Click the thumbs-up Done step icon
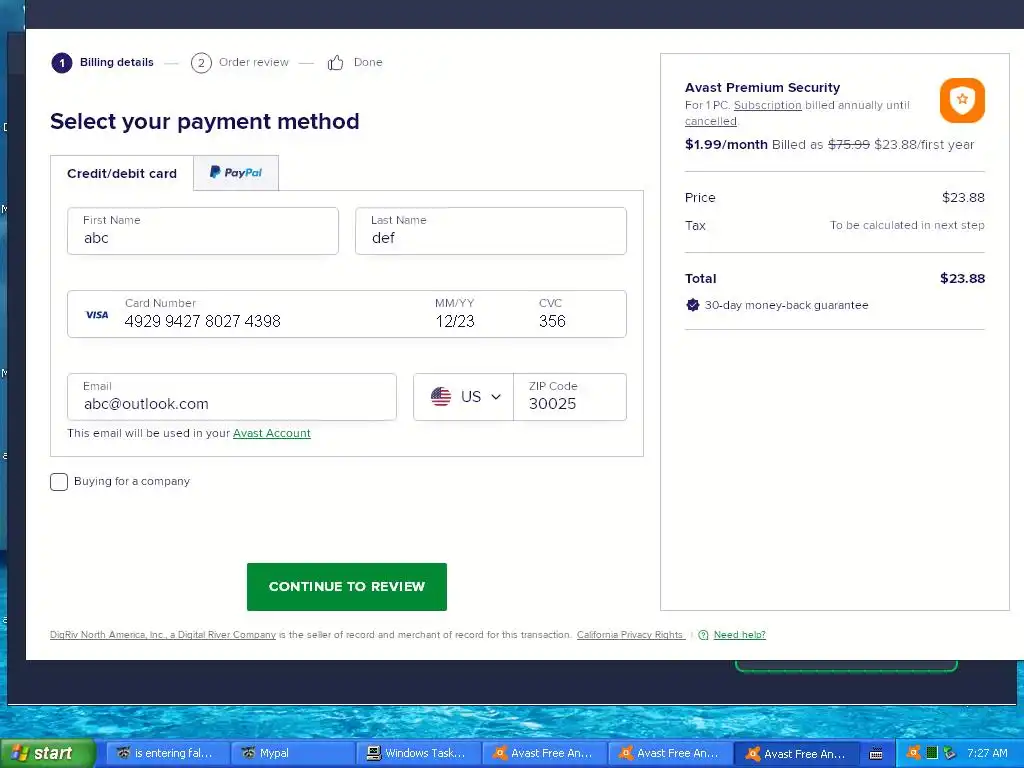This screenshot has height=768, width=1024. 336,63
